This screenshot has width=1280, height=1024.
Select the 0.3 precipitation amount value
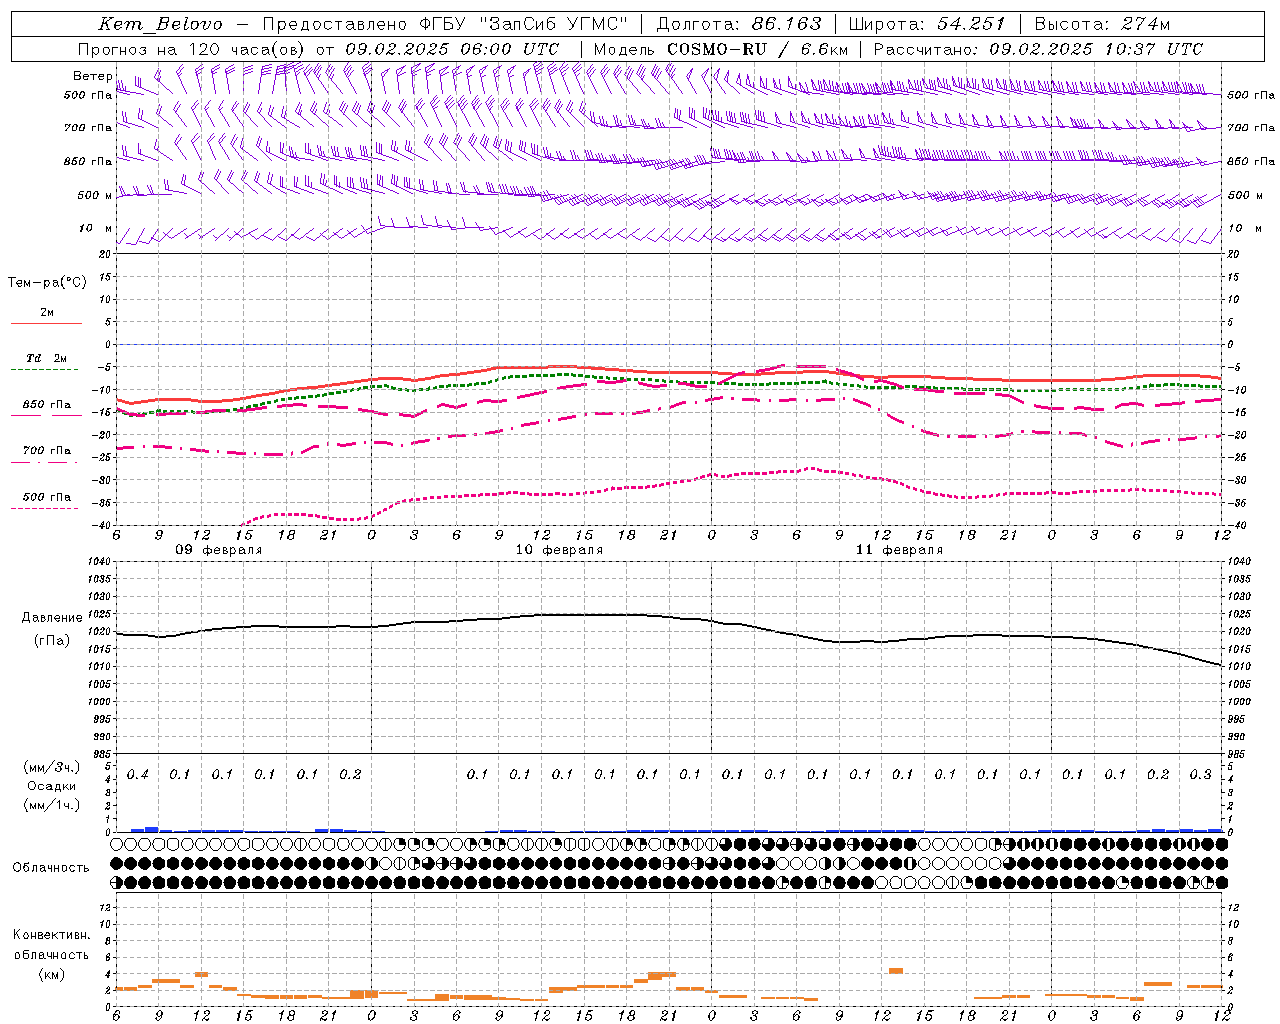1201,775
